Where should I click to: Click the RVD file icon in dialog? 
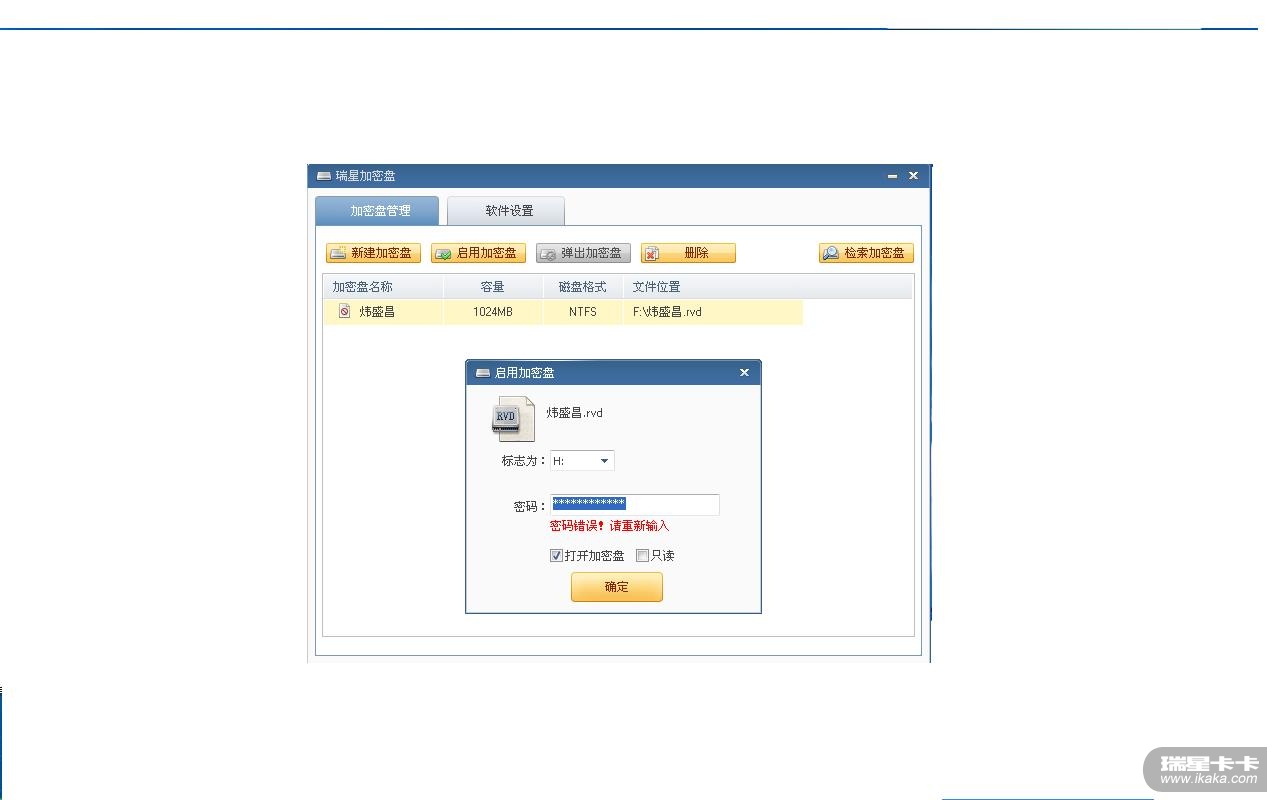point(513,419)
